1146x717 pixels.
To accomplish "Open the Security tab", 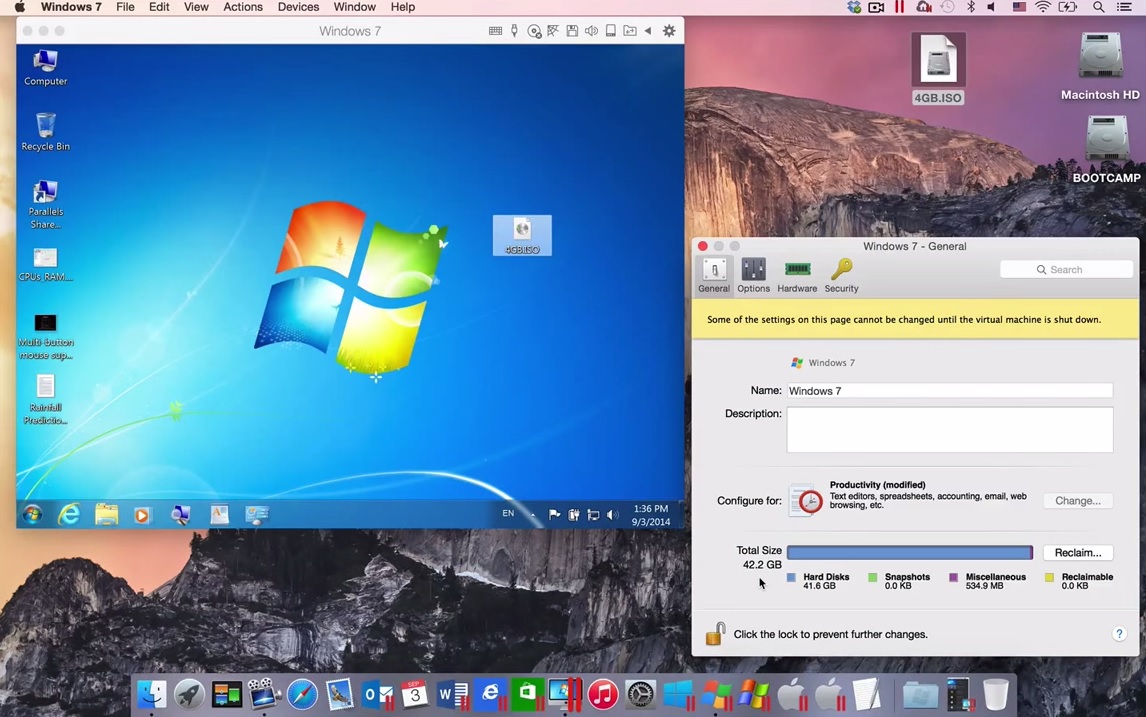I will point(841,276).
